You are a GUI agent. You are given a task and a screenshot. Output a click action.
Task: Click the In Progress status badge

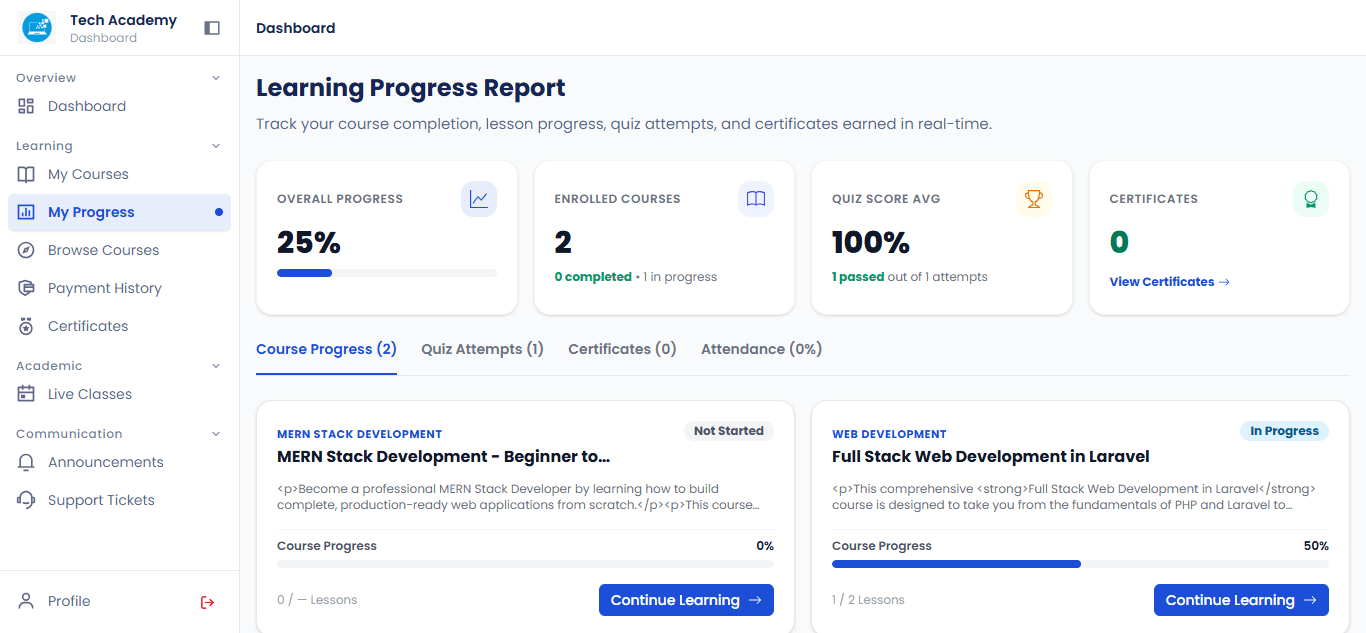point(1284,431)
